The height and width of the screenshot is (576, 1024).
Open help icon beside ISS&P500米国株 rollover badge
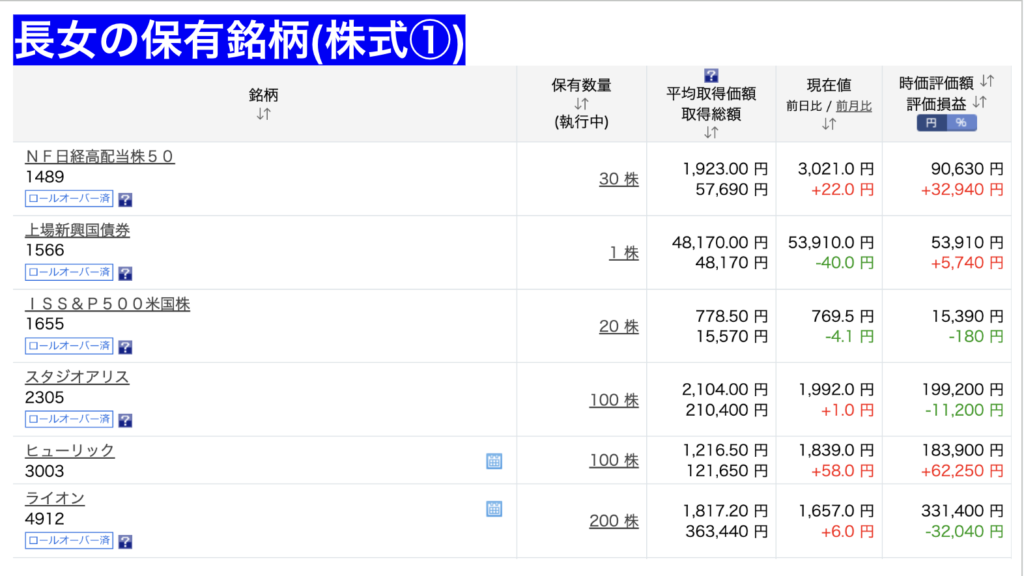click(125, 347)
